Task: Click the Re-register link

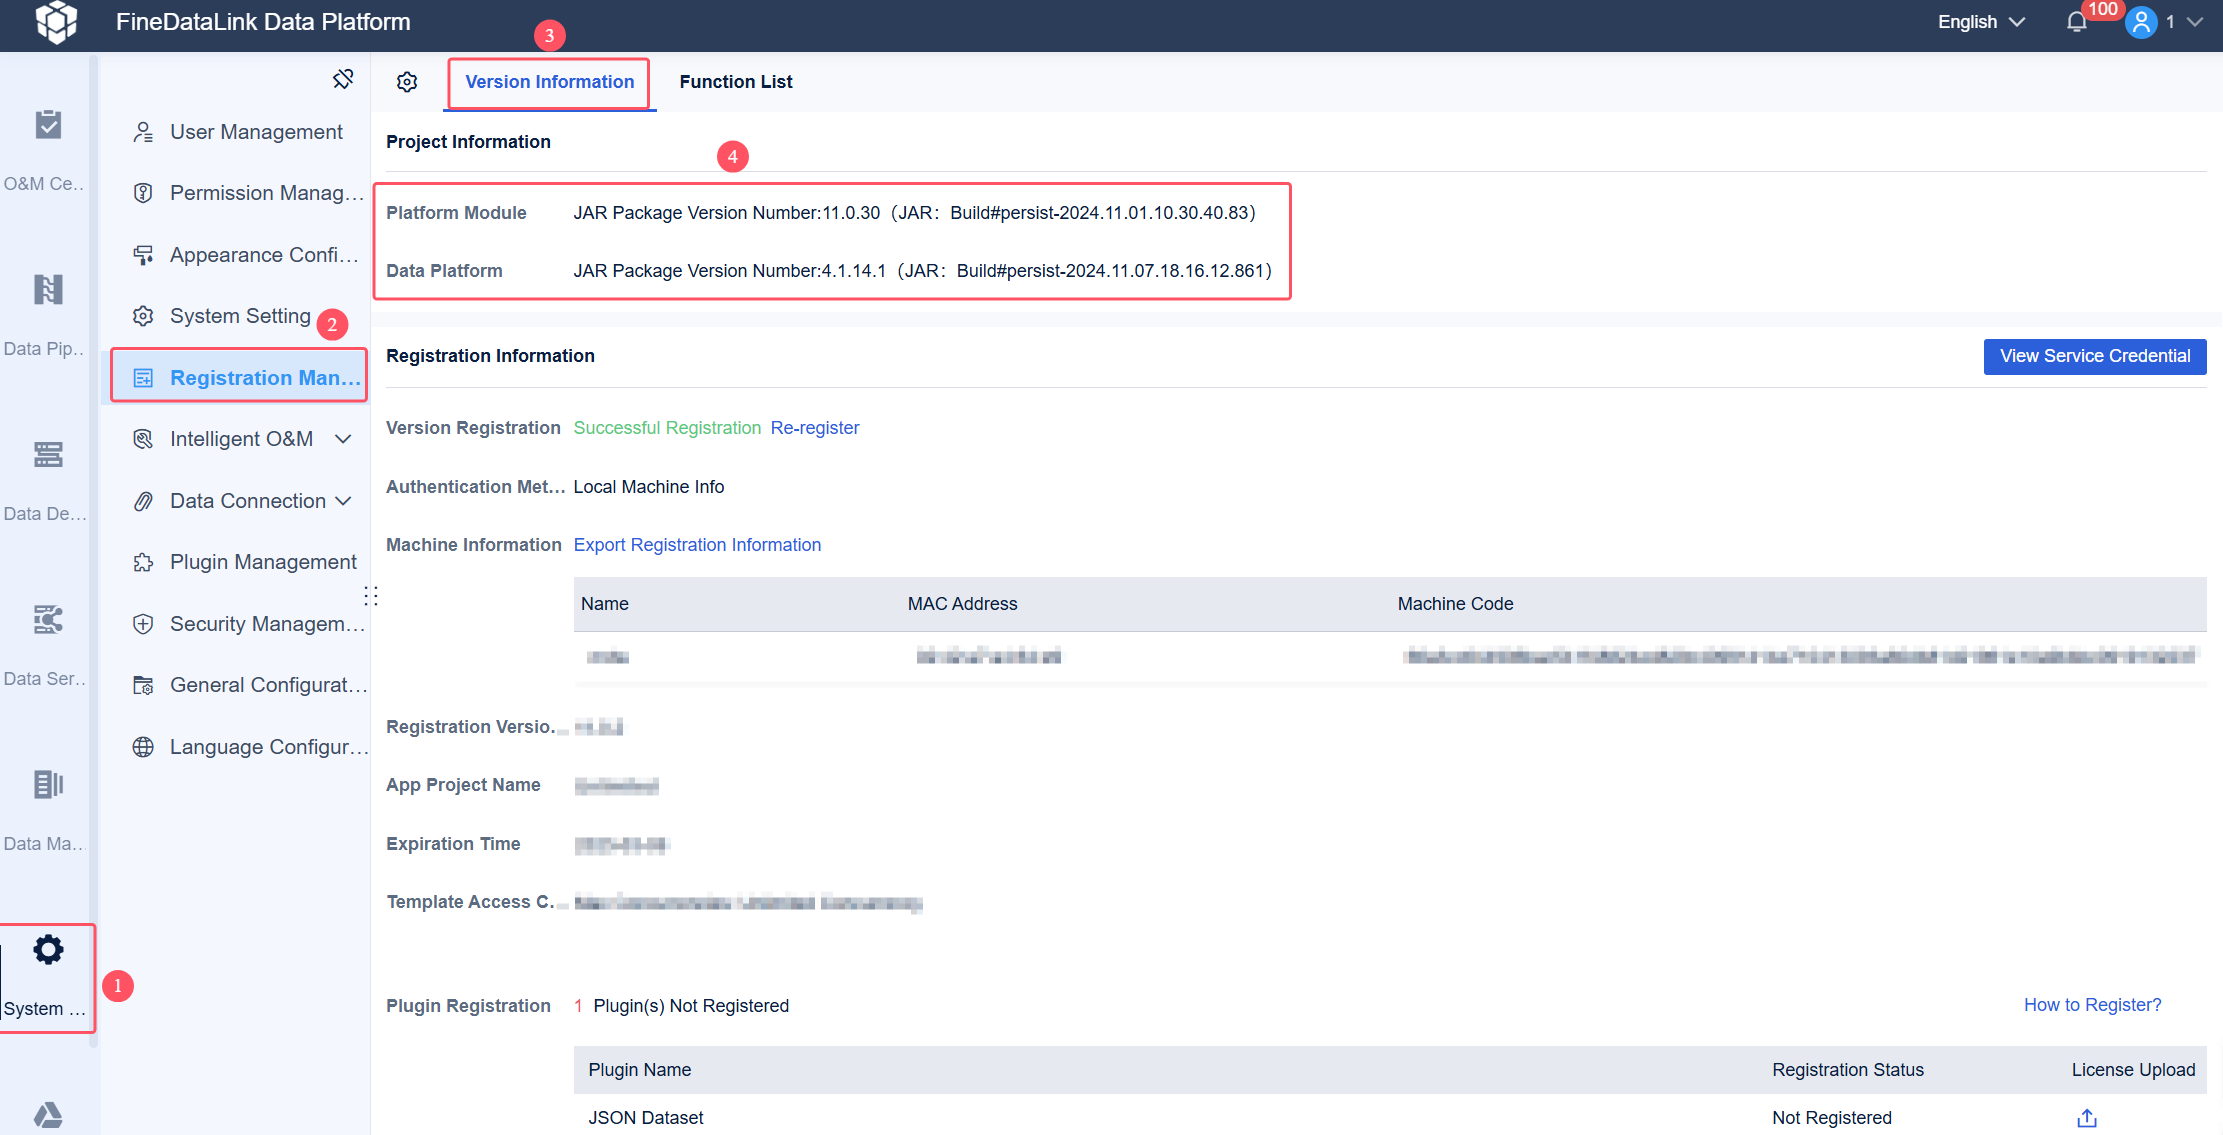Action: (814, 428)
